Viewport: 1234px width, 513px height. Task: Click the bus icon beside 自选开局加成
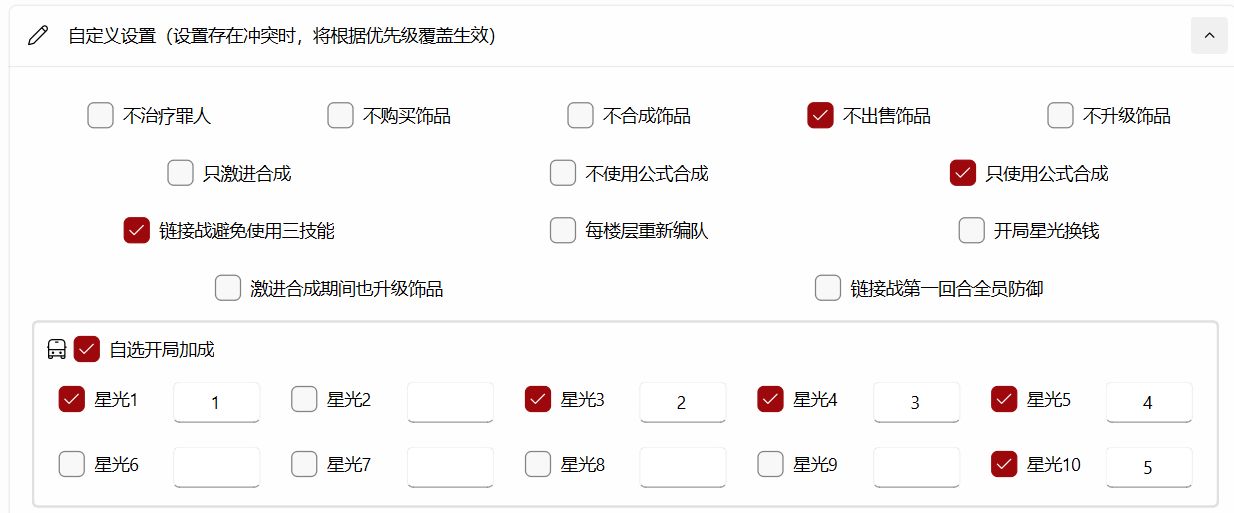[x=57, y=349]
